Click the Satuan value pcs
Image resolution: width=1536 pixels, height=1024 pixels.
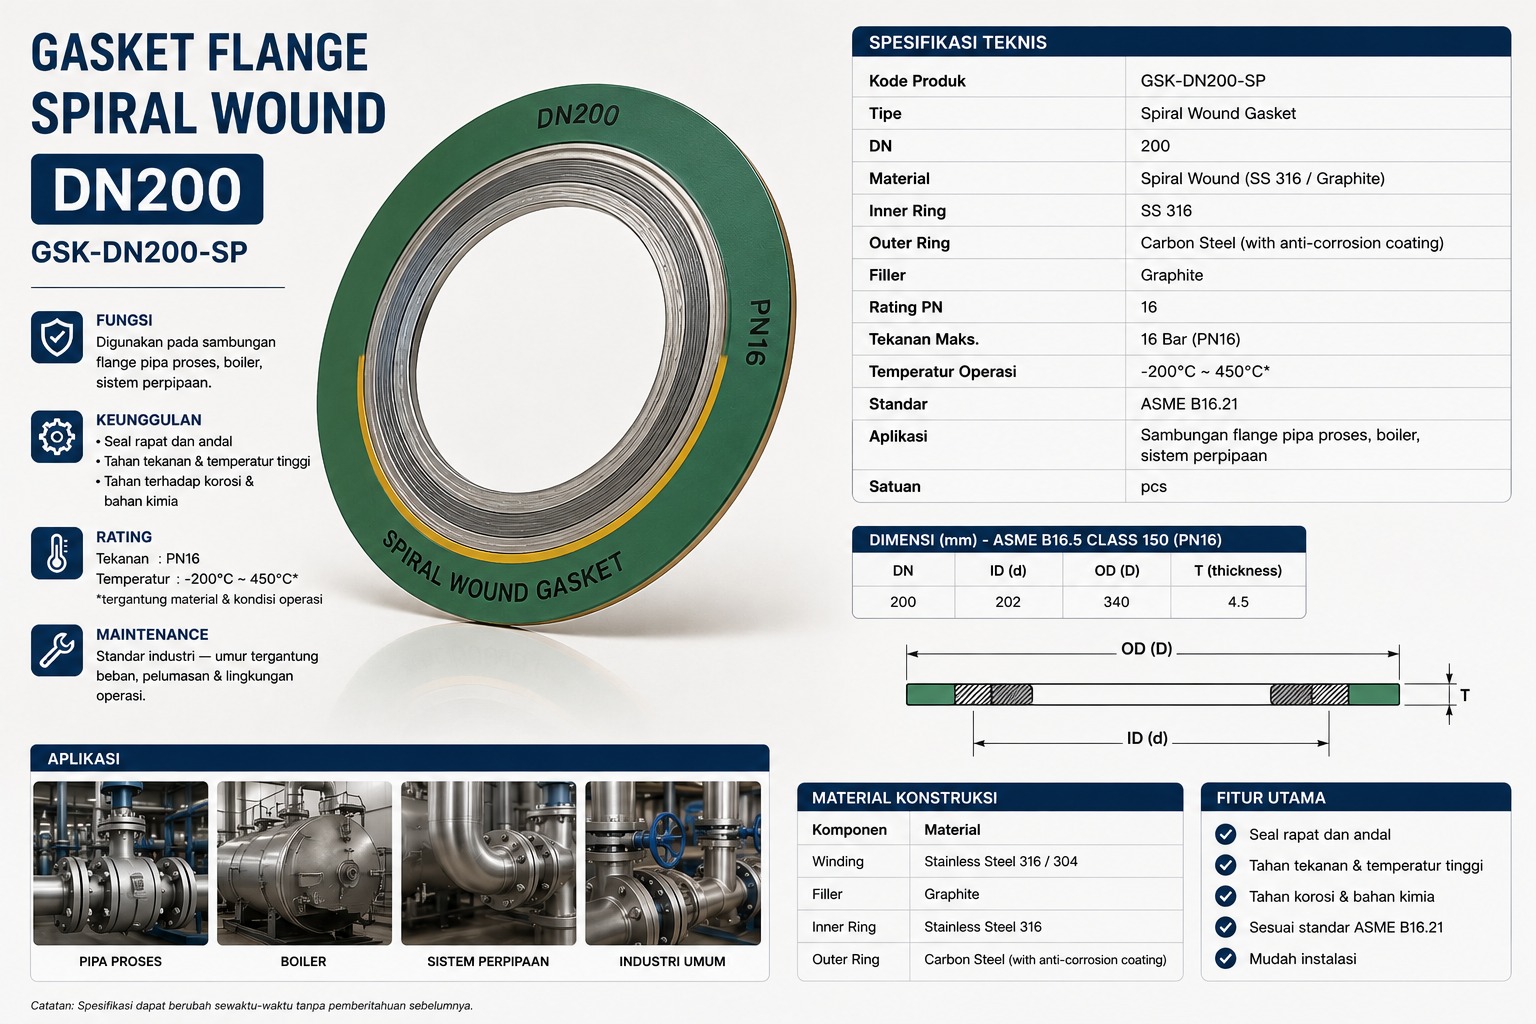(x=1153, y=487)
